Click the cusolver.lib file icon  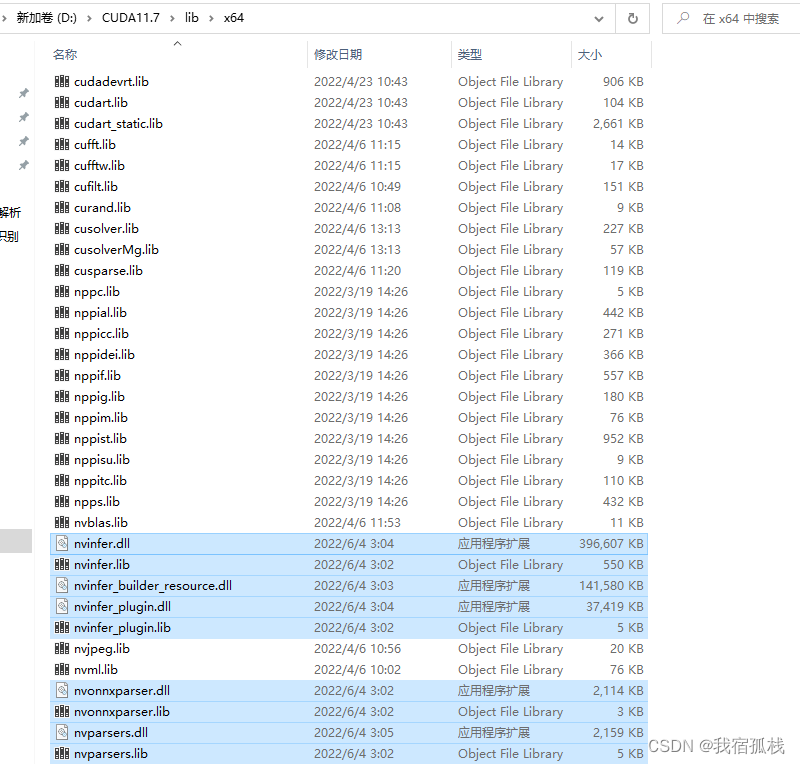[62, 228]
